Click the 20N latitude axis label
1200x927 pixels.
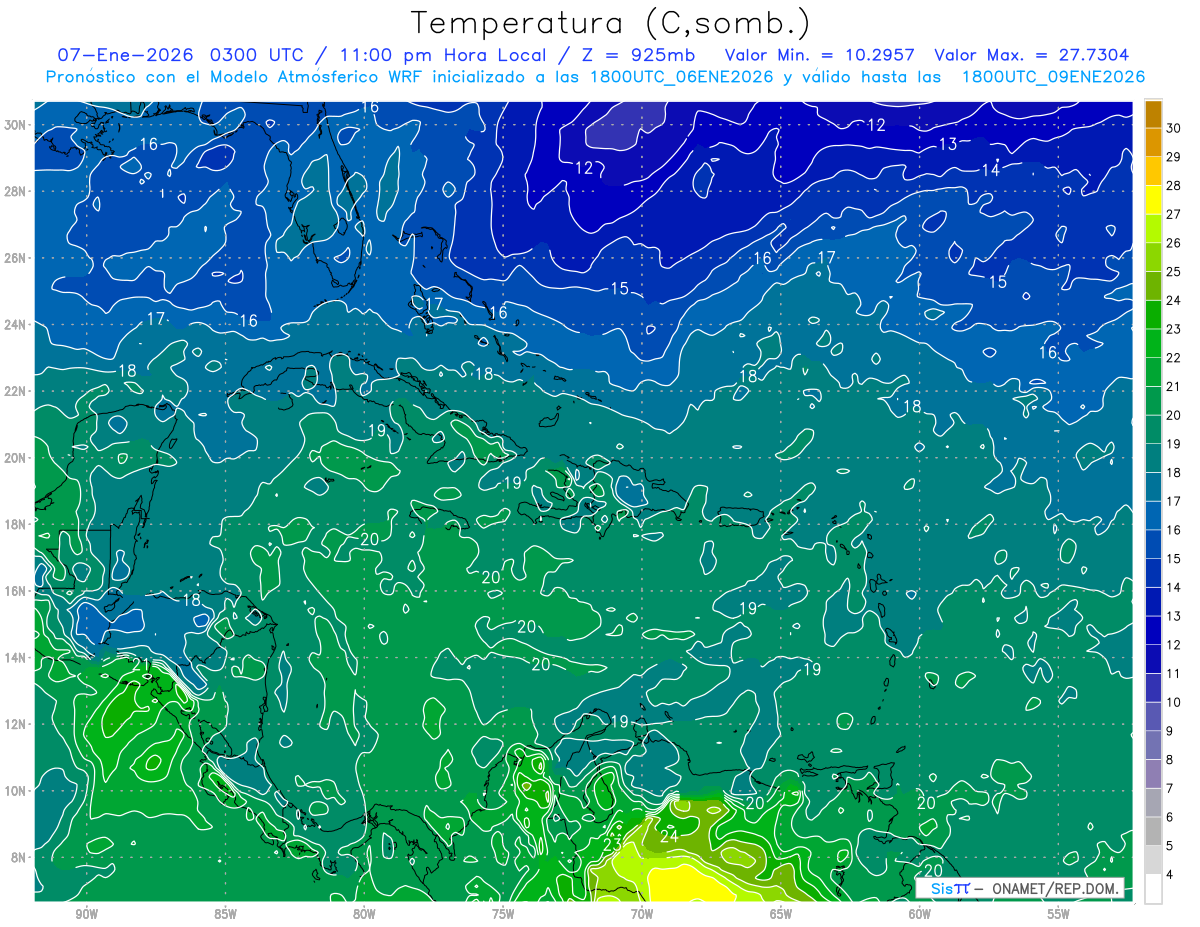(15, 458)
